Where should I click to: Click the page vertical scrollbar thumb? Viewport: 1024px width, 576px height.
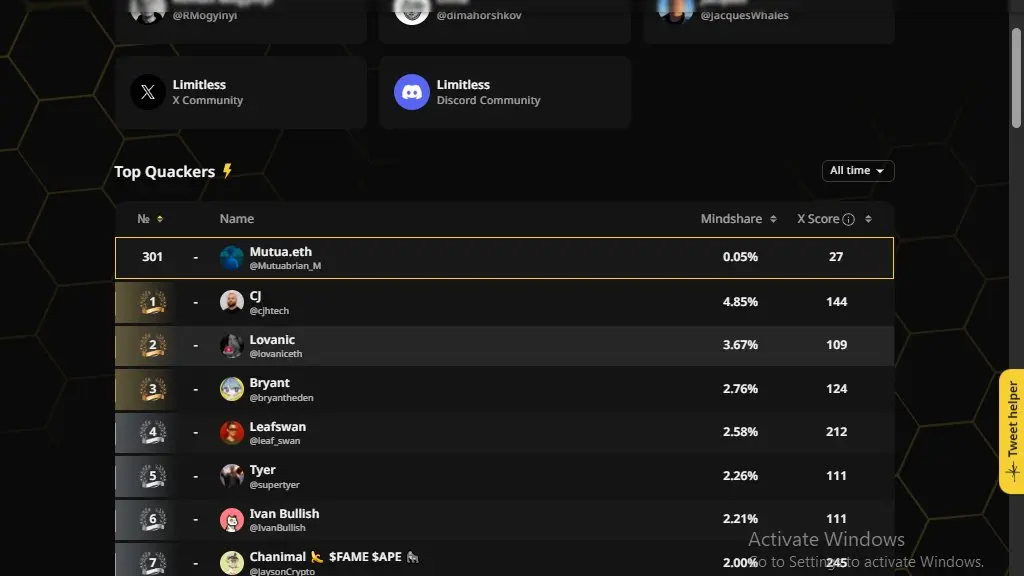[1016, 78]
